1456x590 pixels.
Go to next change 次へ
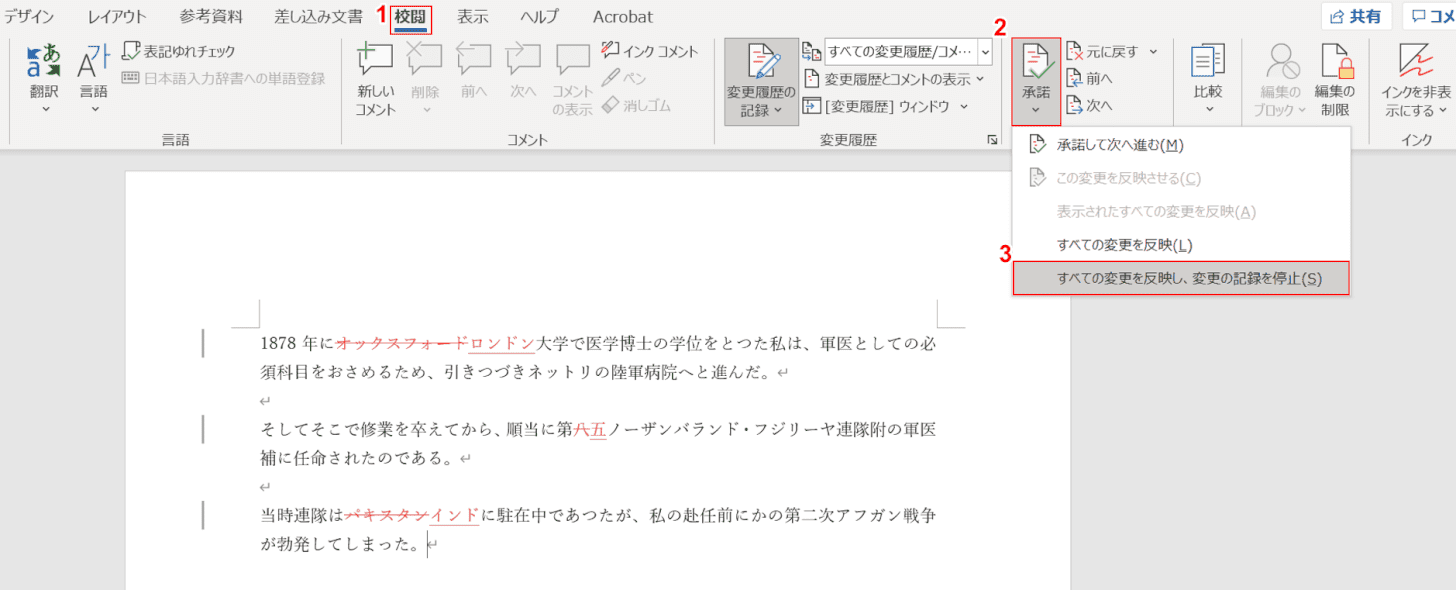coord(1090,105)
